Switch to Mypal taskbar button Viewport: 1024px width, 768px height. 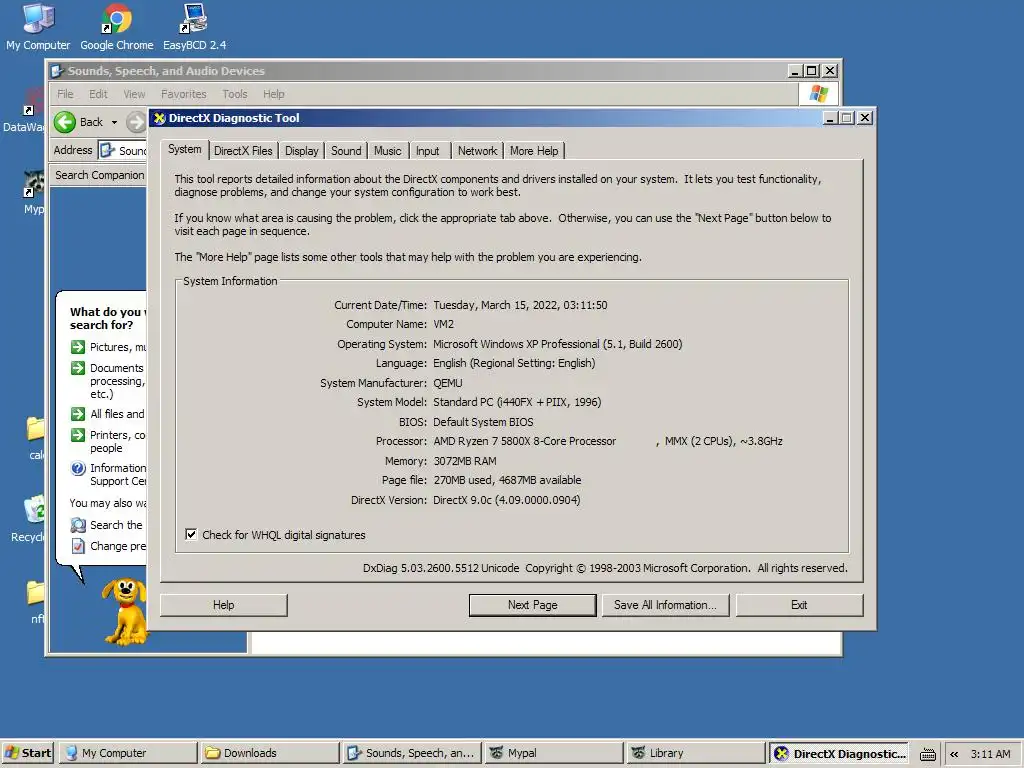[x=554, y=753]
